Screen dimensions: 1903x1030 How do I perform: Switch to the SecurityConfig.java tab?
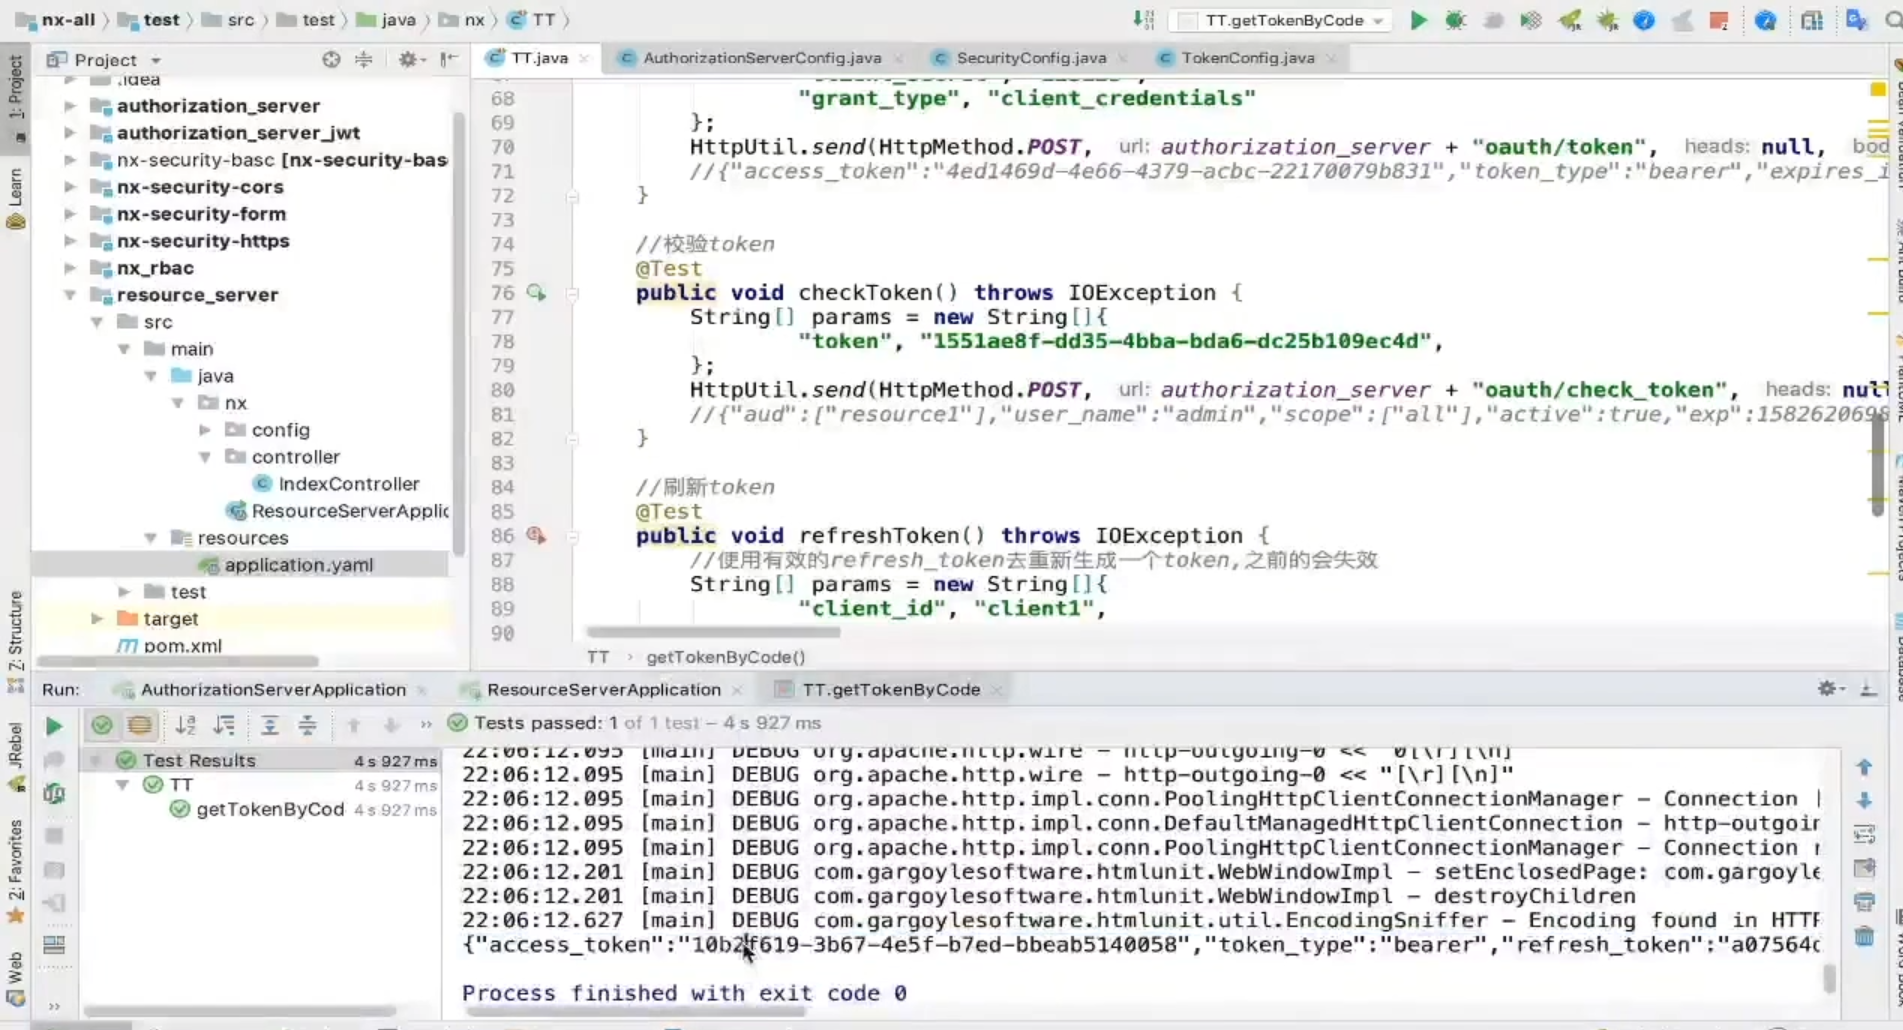click(x=1030, y=58)
